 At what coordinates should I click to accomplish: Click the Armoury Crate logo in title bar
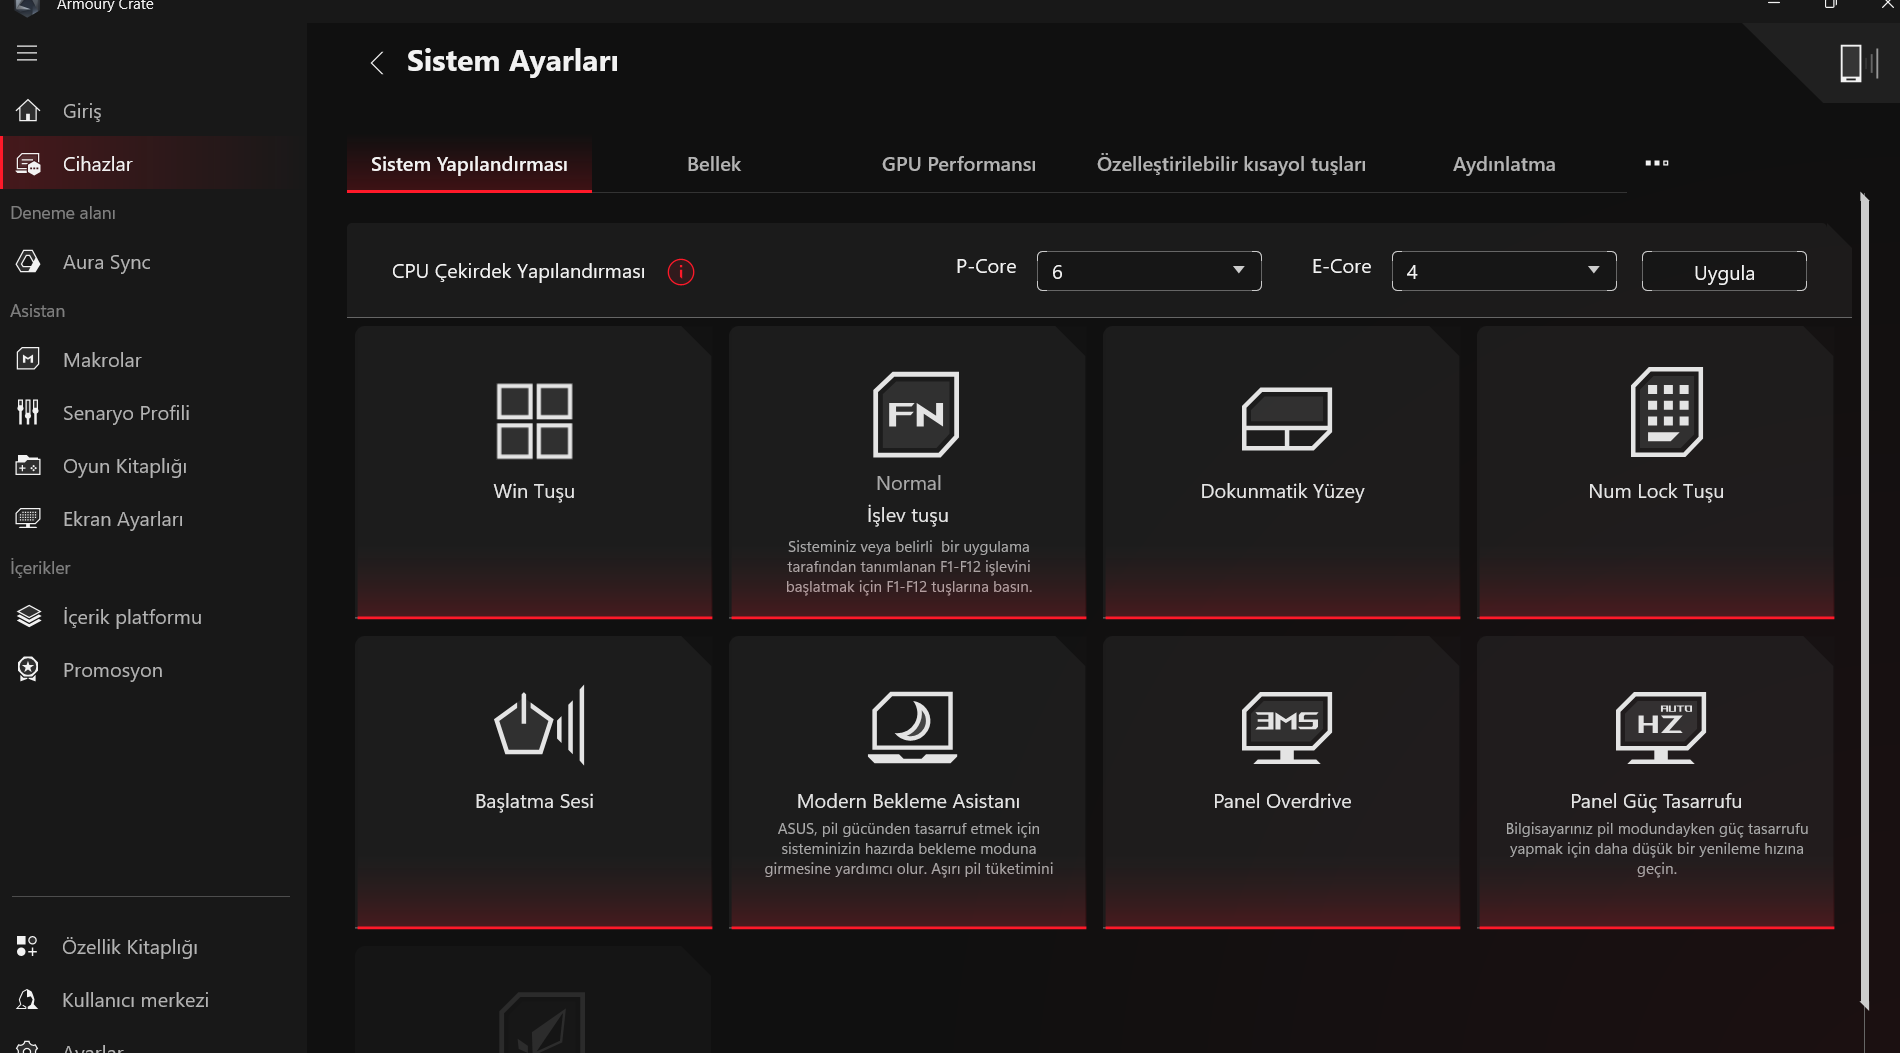point(28,6)
